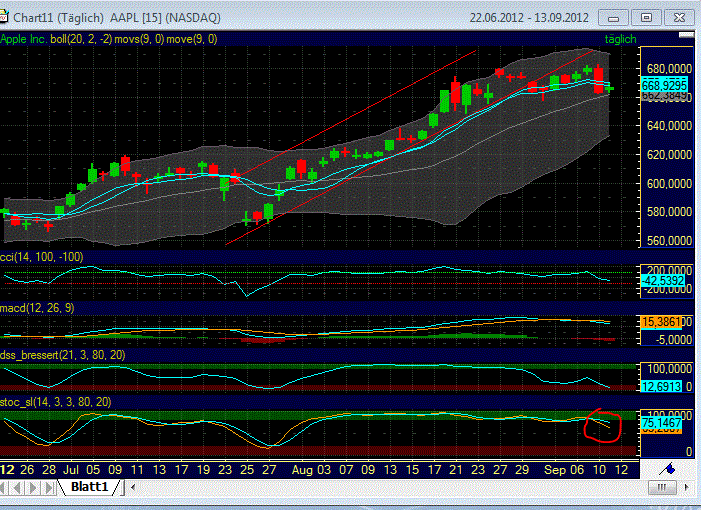
Task: Click the 'Sep' label on date axis
Action: coord(553,470)
